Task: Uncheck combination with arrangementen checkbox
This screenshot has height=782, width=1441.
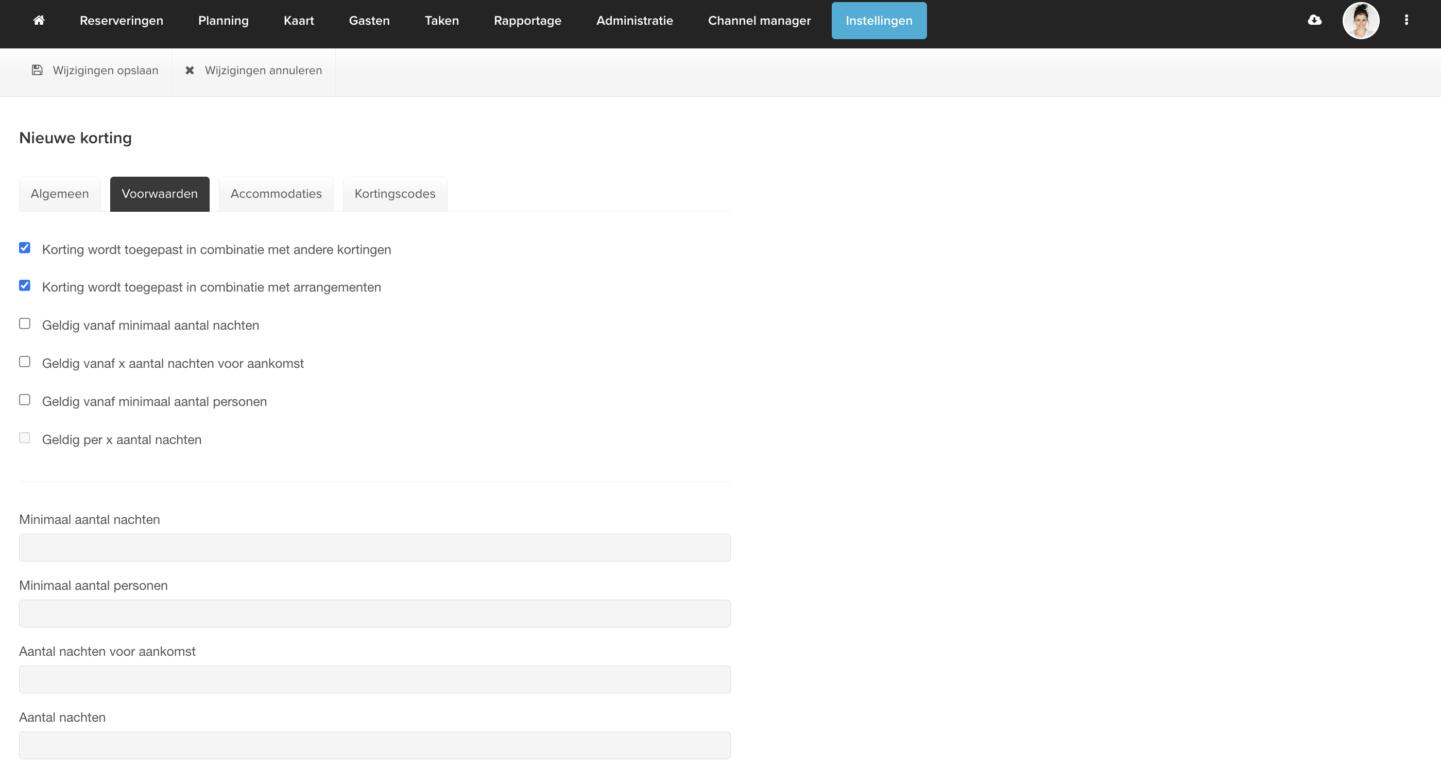Action: 25,286
